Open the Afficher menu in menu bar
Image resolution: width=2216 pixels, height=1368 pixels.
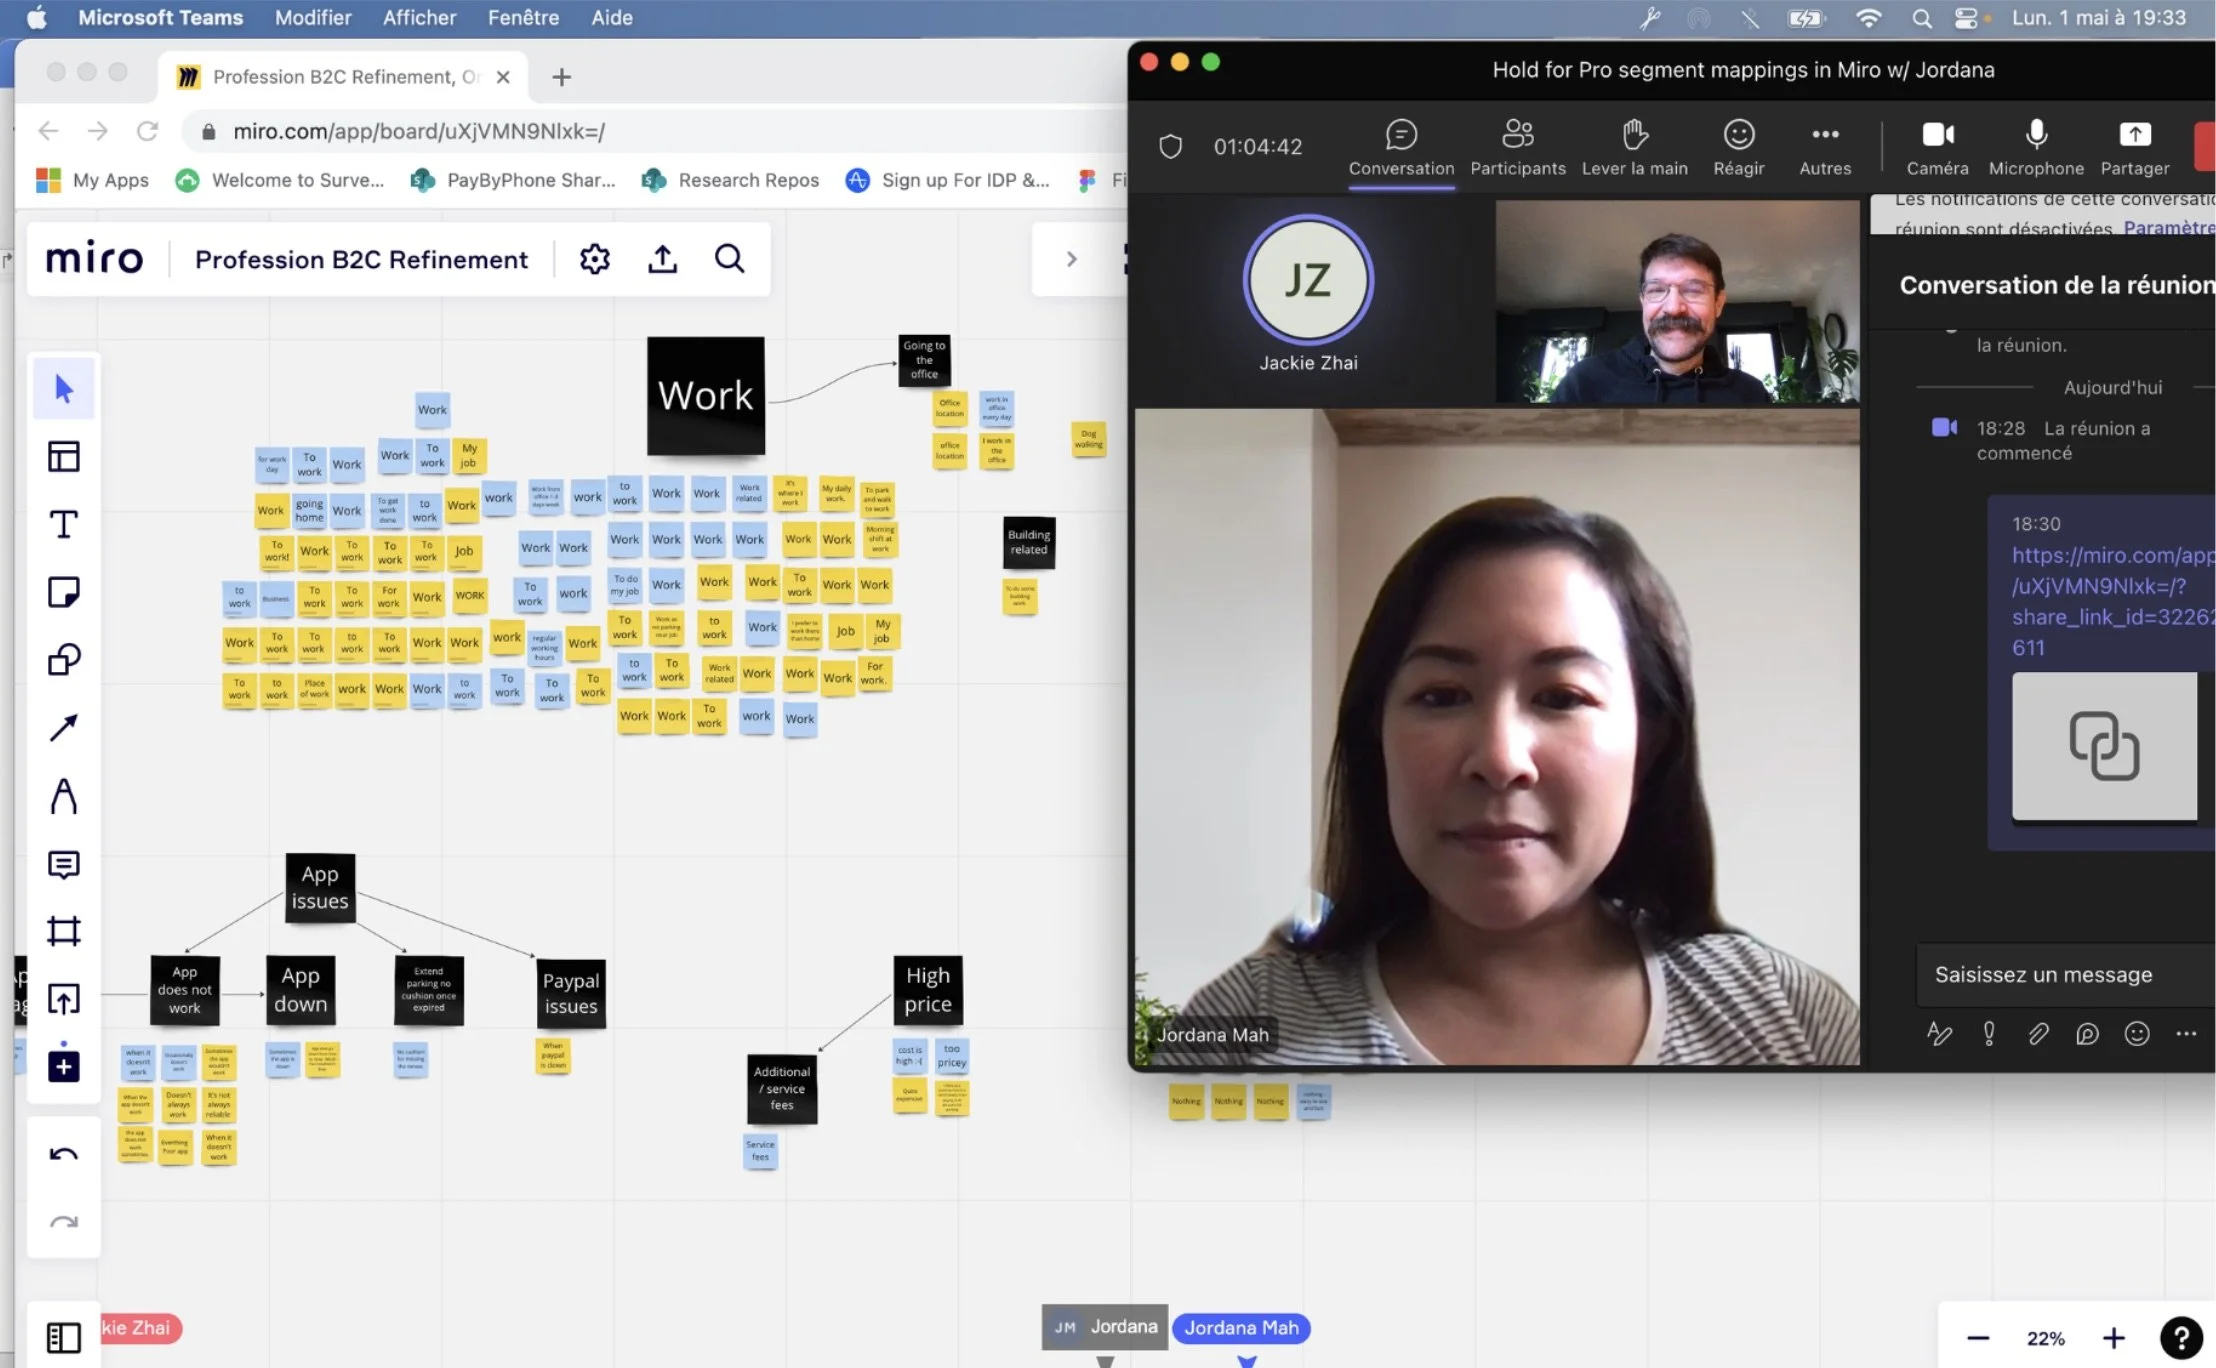coord(419,17)
